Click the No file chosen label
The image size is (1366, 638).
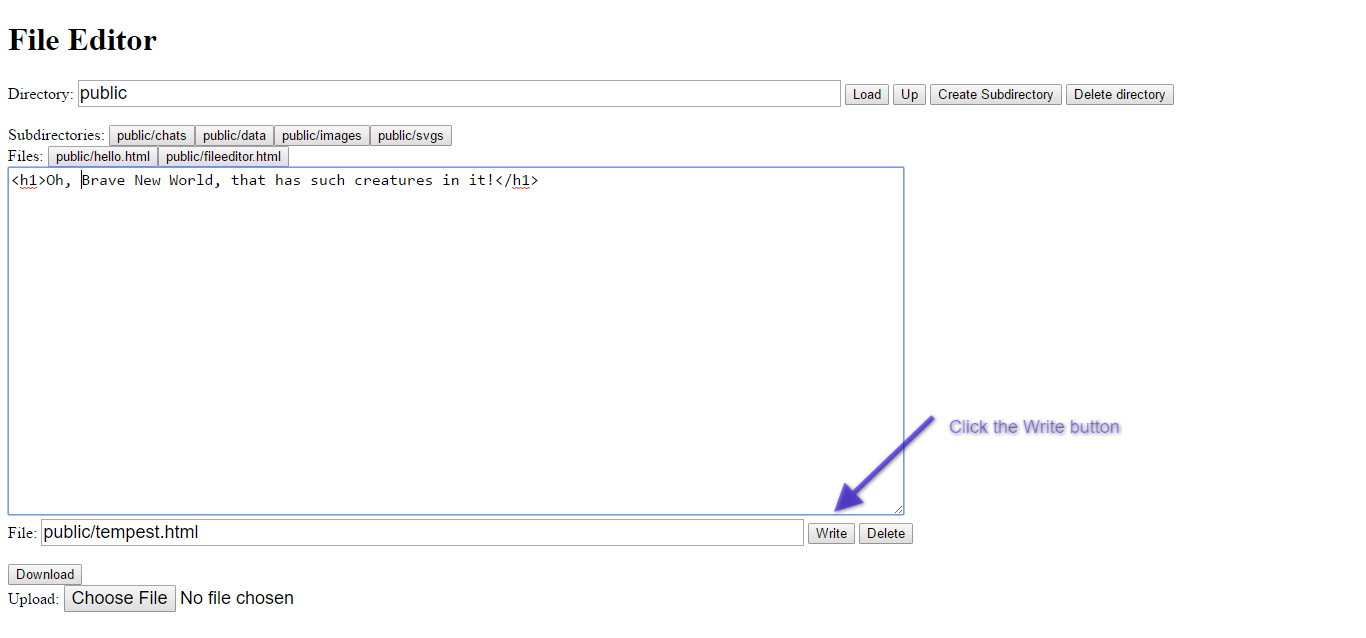click(x=237, y=598)
